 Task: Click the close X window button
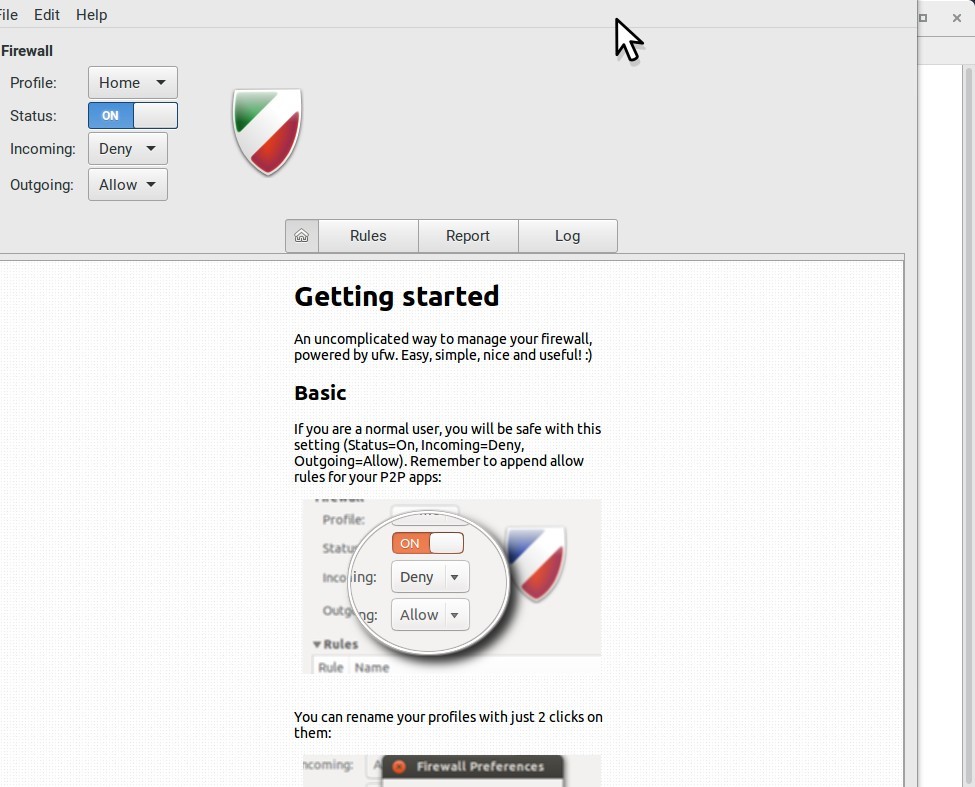pyautogui.click(x=956, y=18)
